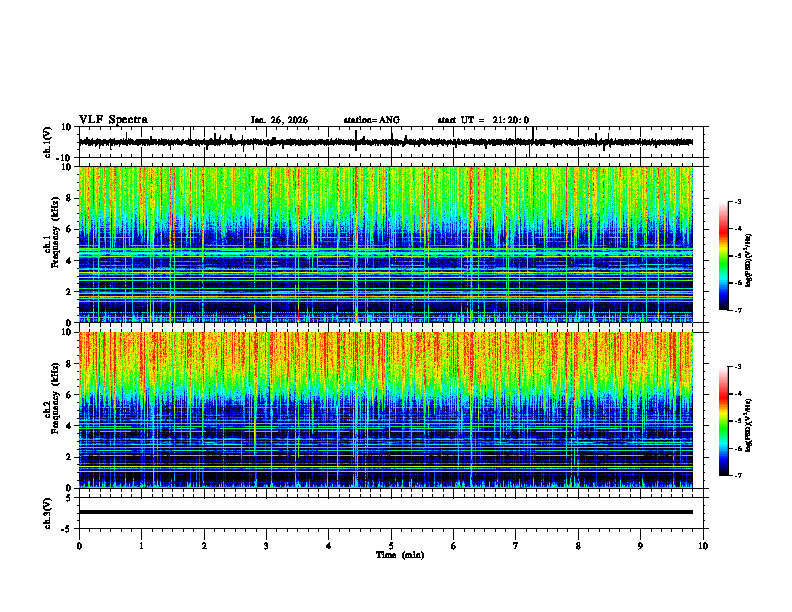Click the "-7" label on ch.1 colorbar
This screenshot has height=612, width=792.
(738, 310)
